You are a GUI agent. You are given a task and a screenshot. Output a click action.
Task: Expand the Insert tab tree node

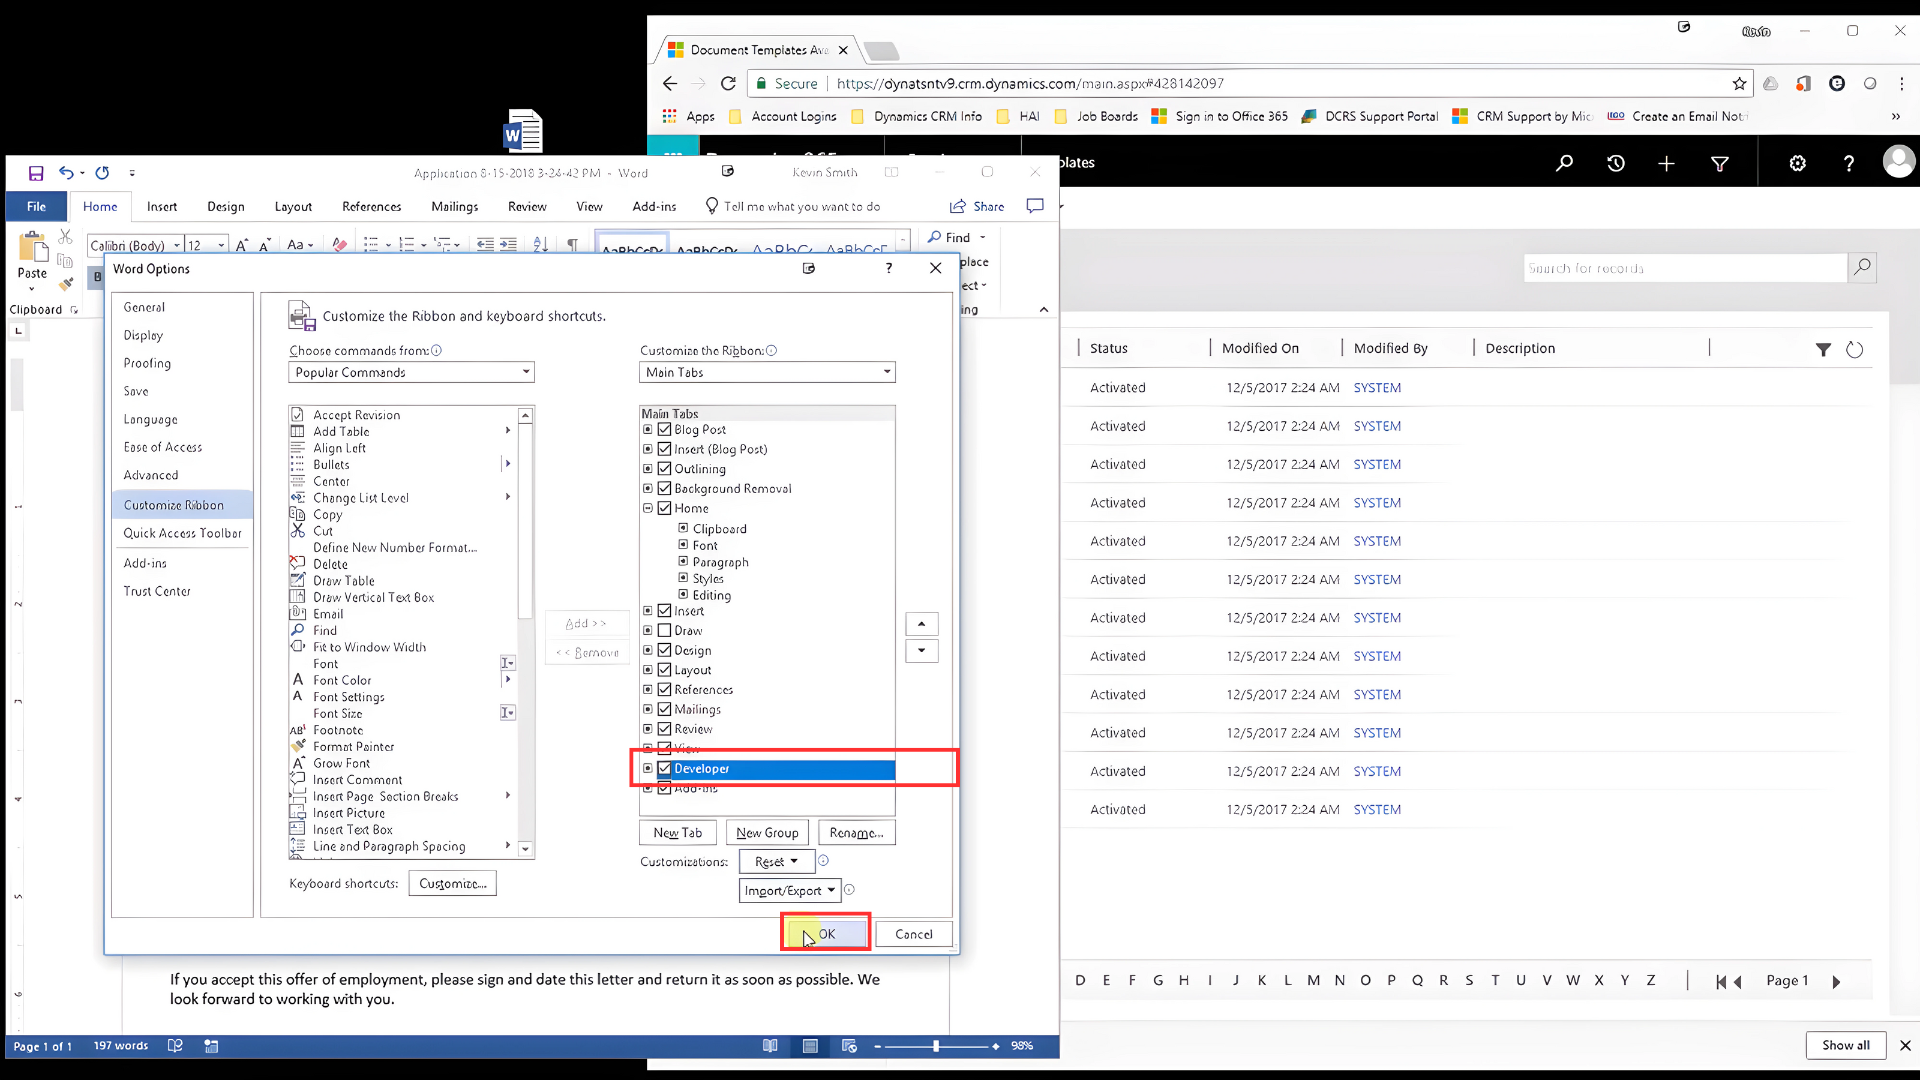pos(647,611)
